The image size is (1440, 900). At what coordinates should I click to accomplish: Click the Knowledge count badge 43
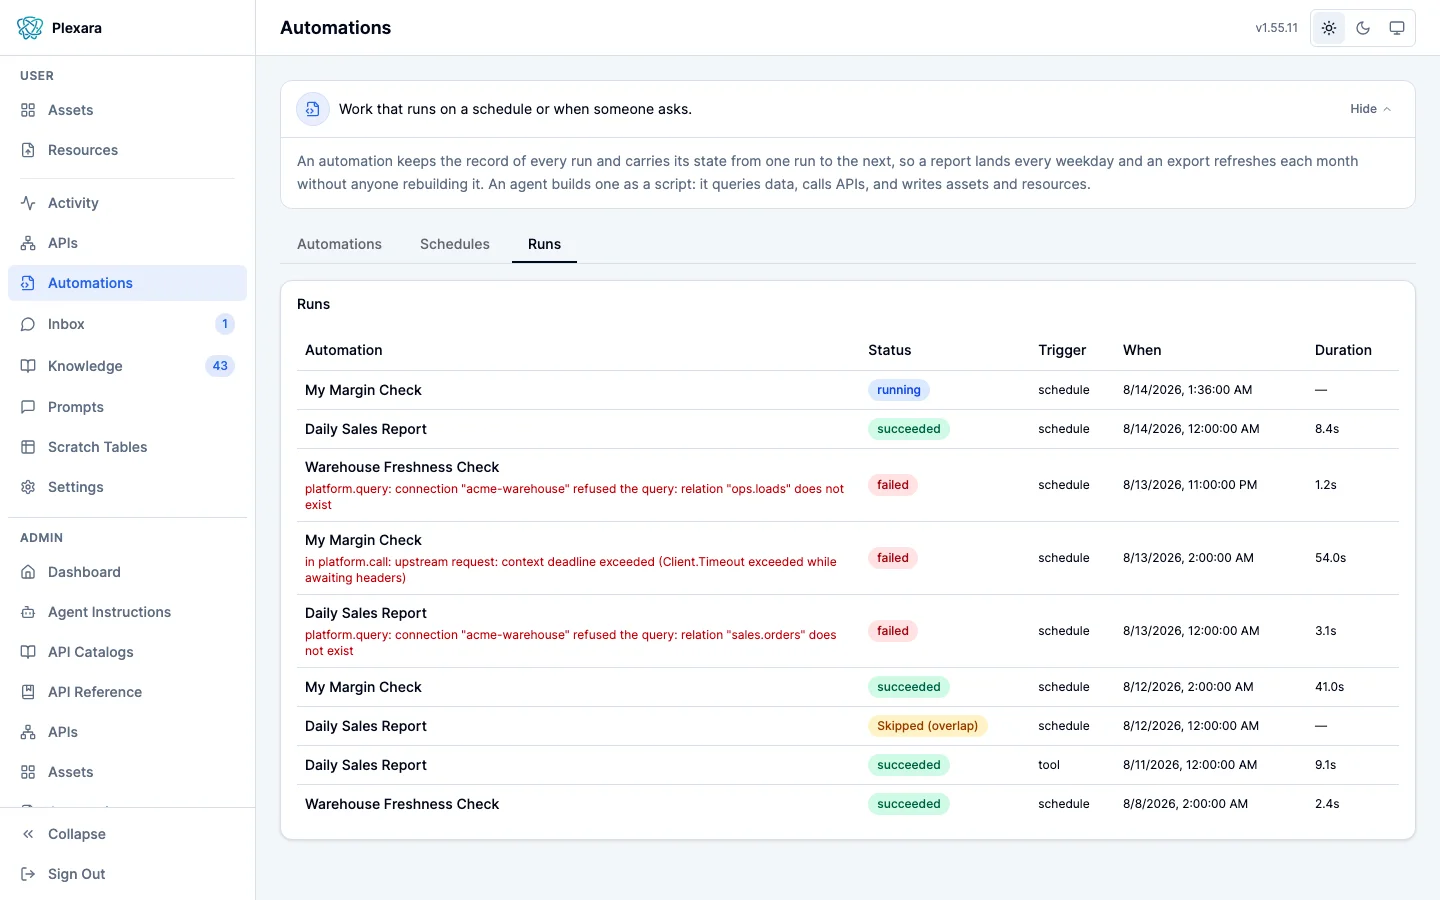click(x=220, y=366)
